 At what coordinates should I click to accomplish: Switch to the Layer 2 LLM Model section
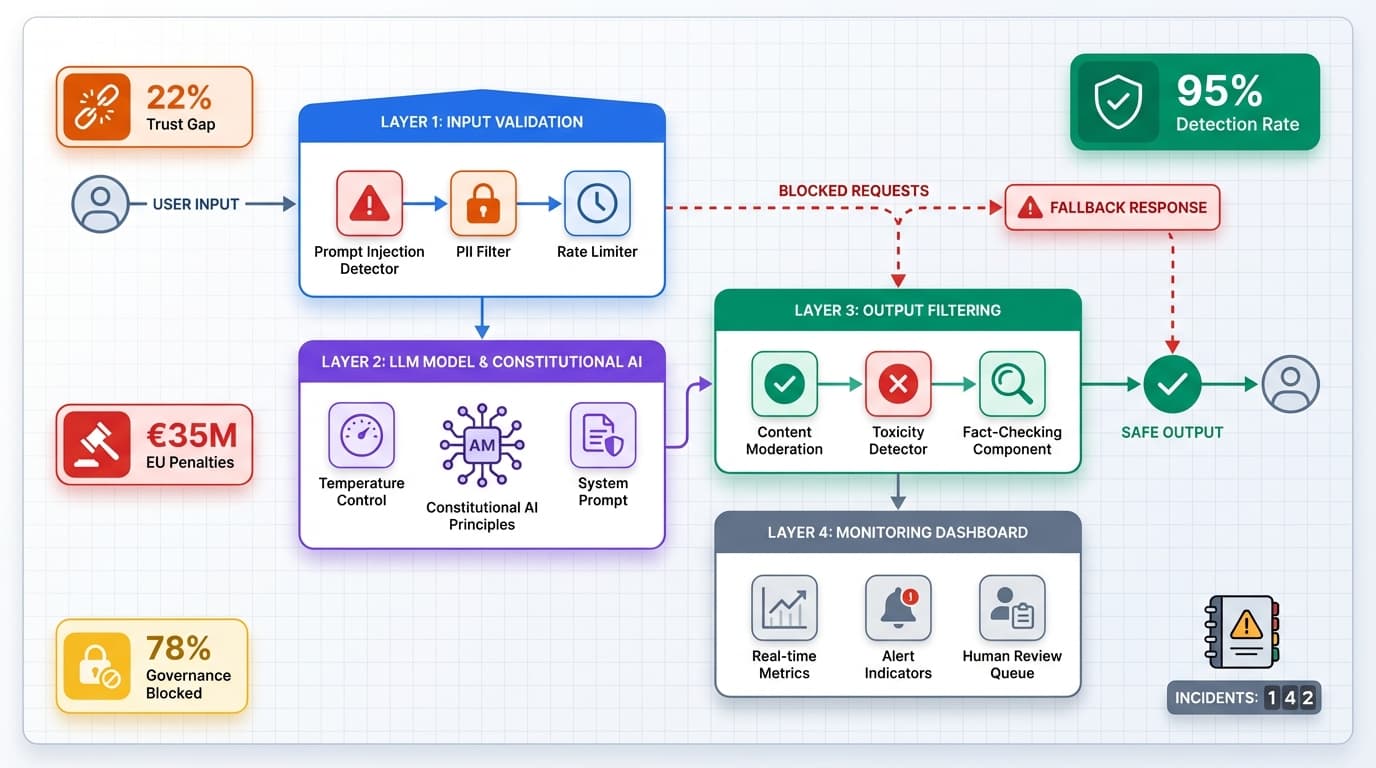point(482,361)
